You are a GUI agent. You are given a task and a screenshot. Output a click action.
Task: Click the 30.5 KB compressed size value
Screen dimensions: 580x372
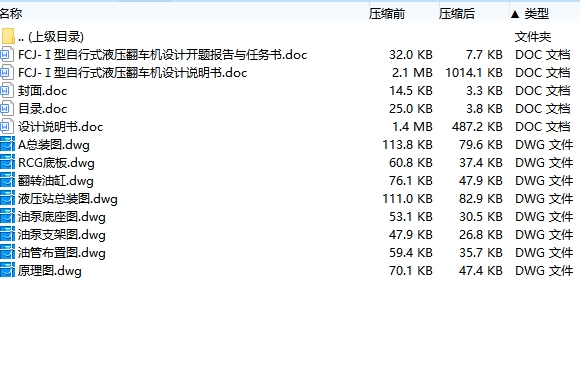[x=481, y=217]
